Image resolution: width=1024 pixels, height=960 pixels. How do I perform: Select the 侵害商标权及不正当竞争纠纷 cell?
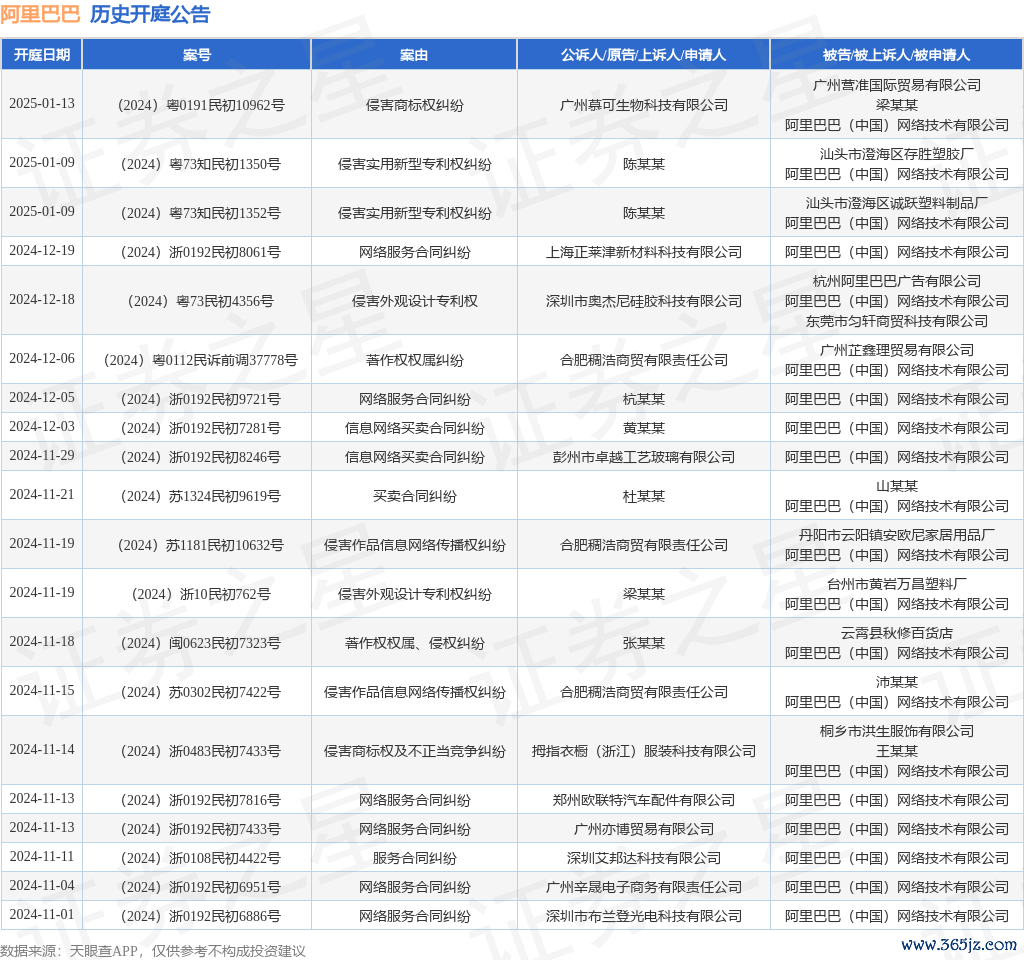pyautogui.click(x=414, y=751)
